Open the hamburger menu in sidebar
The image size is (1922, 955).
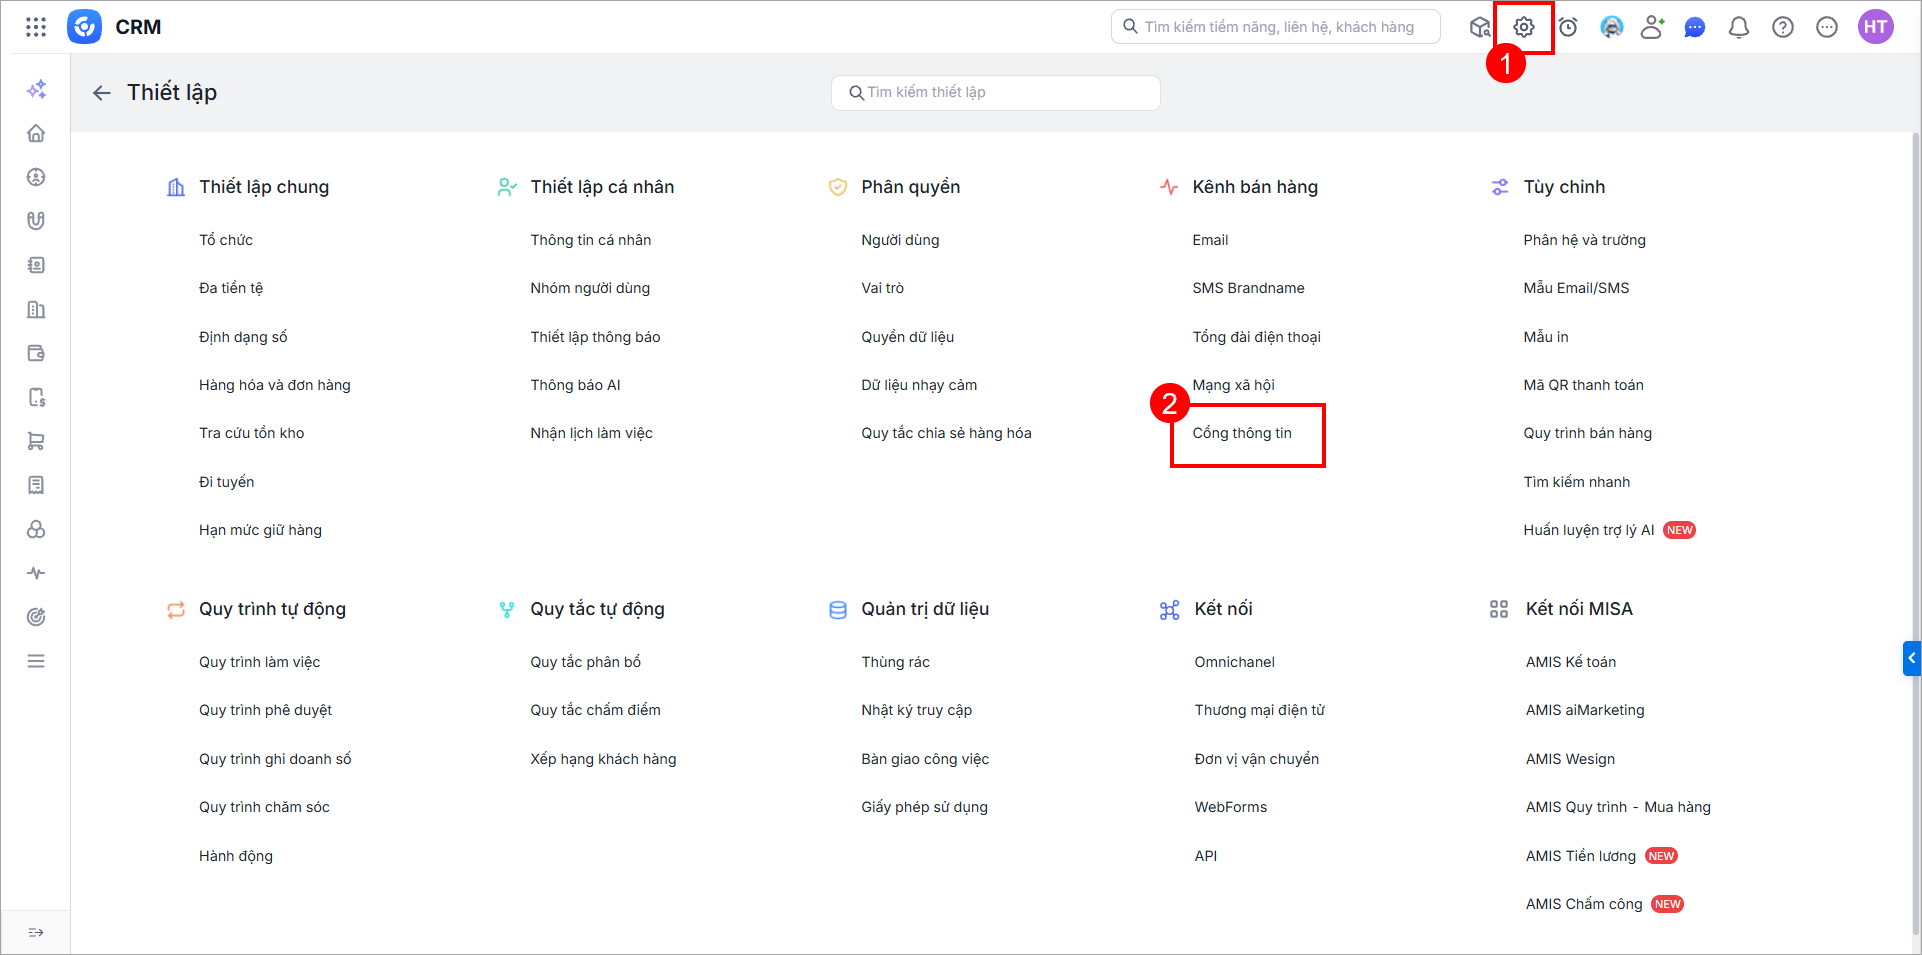36,661
